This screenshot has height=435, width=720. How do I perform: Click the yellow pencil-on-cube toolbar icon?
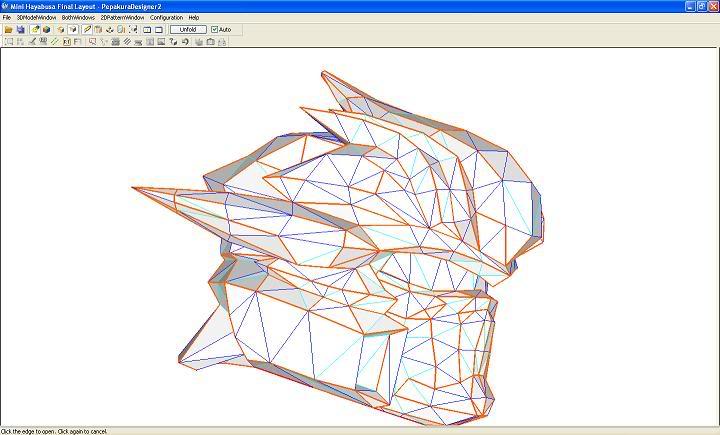(35, 29)
